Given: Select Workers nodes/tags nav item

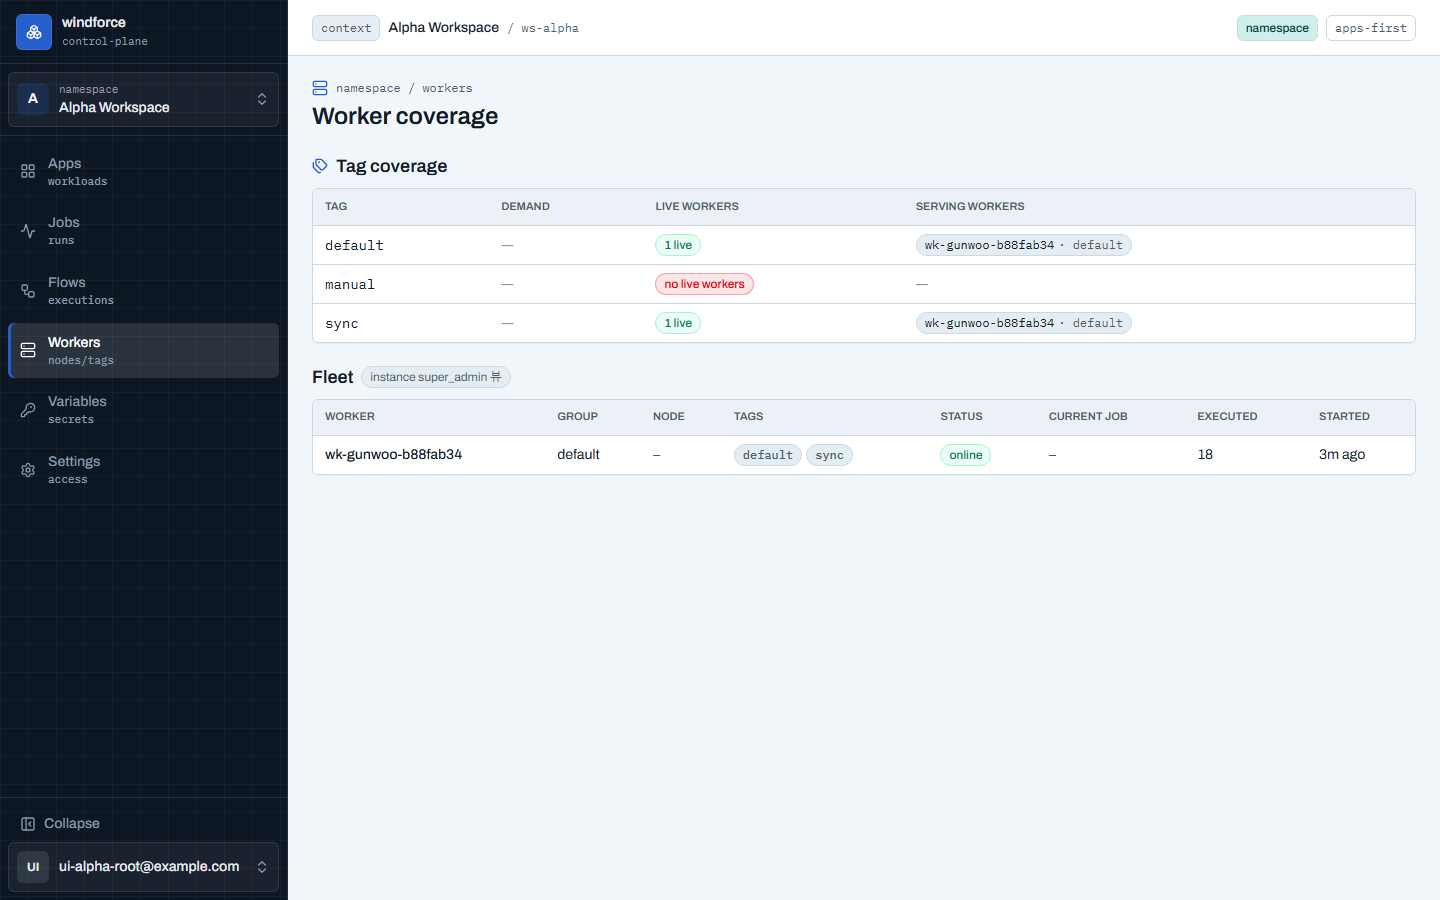Looking at the screenshot, I should click(143, 350).
